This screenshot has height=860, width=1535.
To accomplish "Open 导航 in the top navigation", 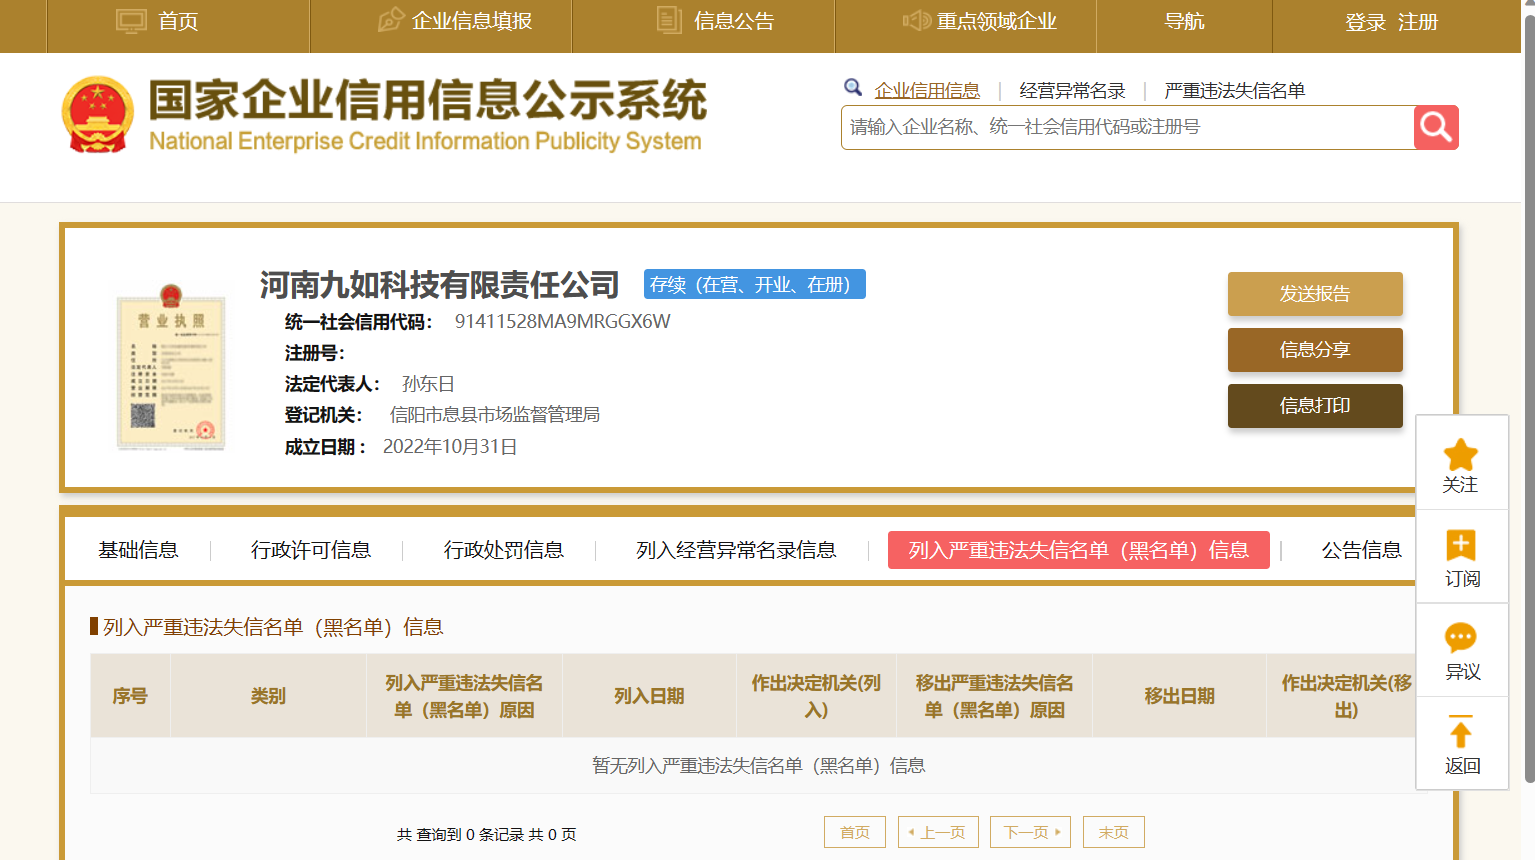I will point(1184,21).
